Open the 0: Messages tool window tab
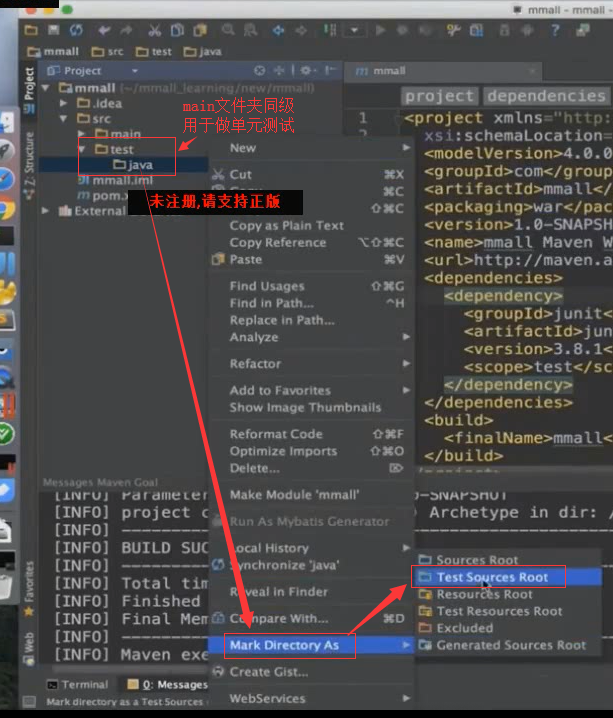 167,685
